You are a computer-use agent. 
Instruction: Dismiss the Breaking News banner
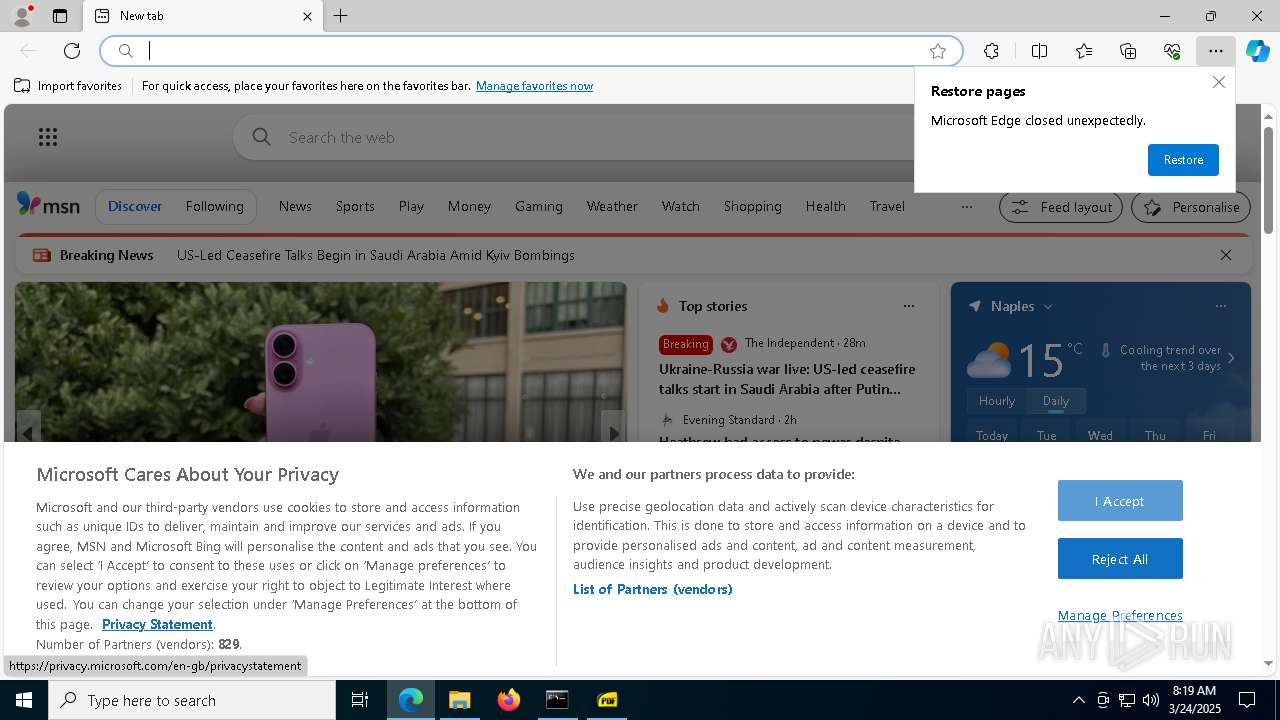(1225, 255)
